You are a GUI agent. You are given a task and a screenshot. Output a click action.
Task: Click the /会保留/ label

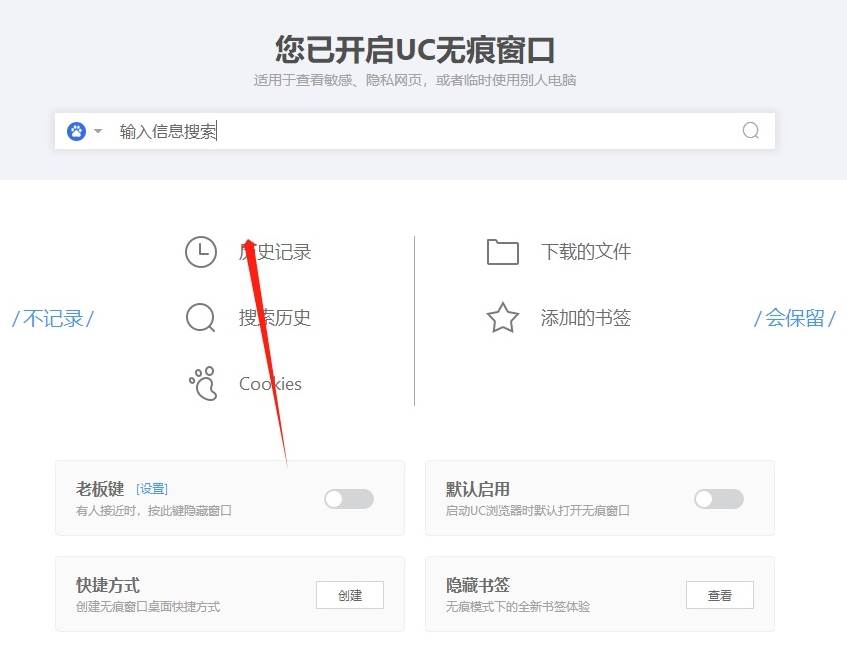(x=795, y=318)
